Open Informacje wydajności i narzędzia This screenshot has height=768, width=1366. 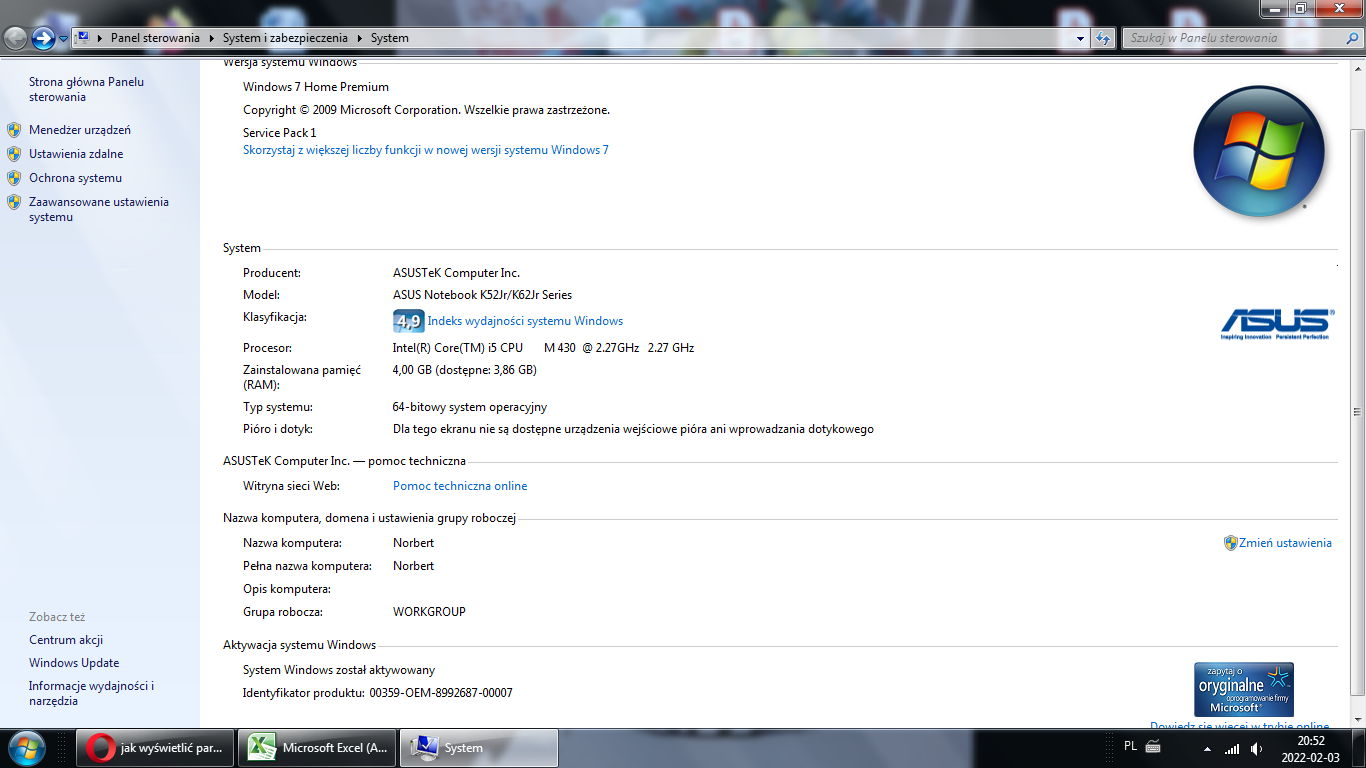pos(91,693)
